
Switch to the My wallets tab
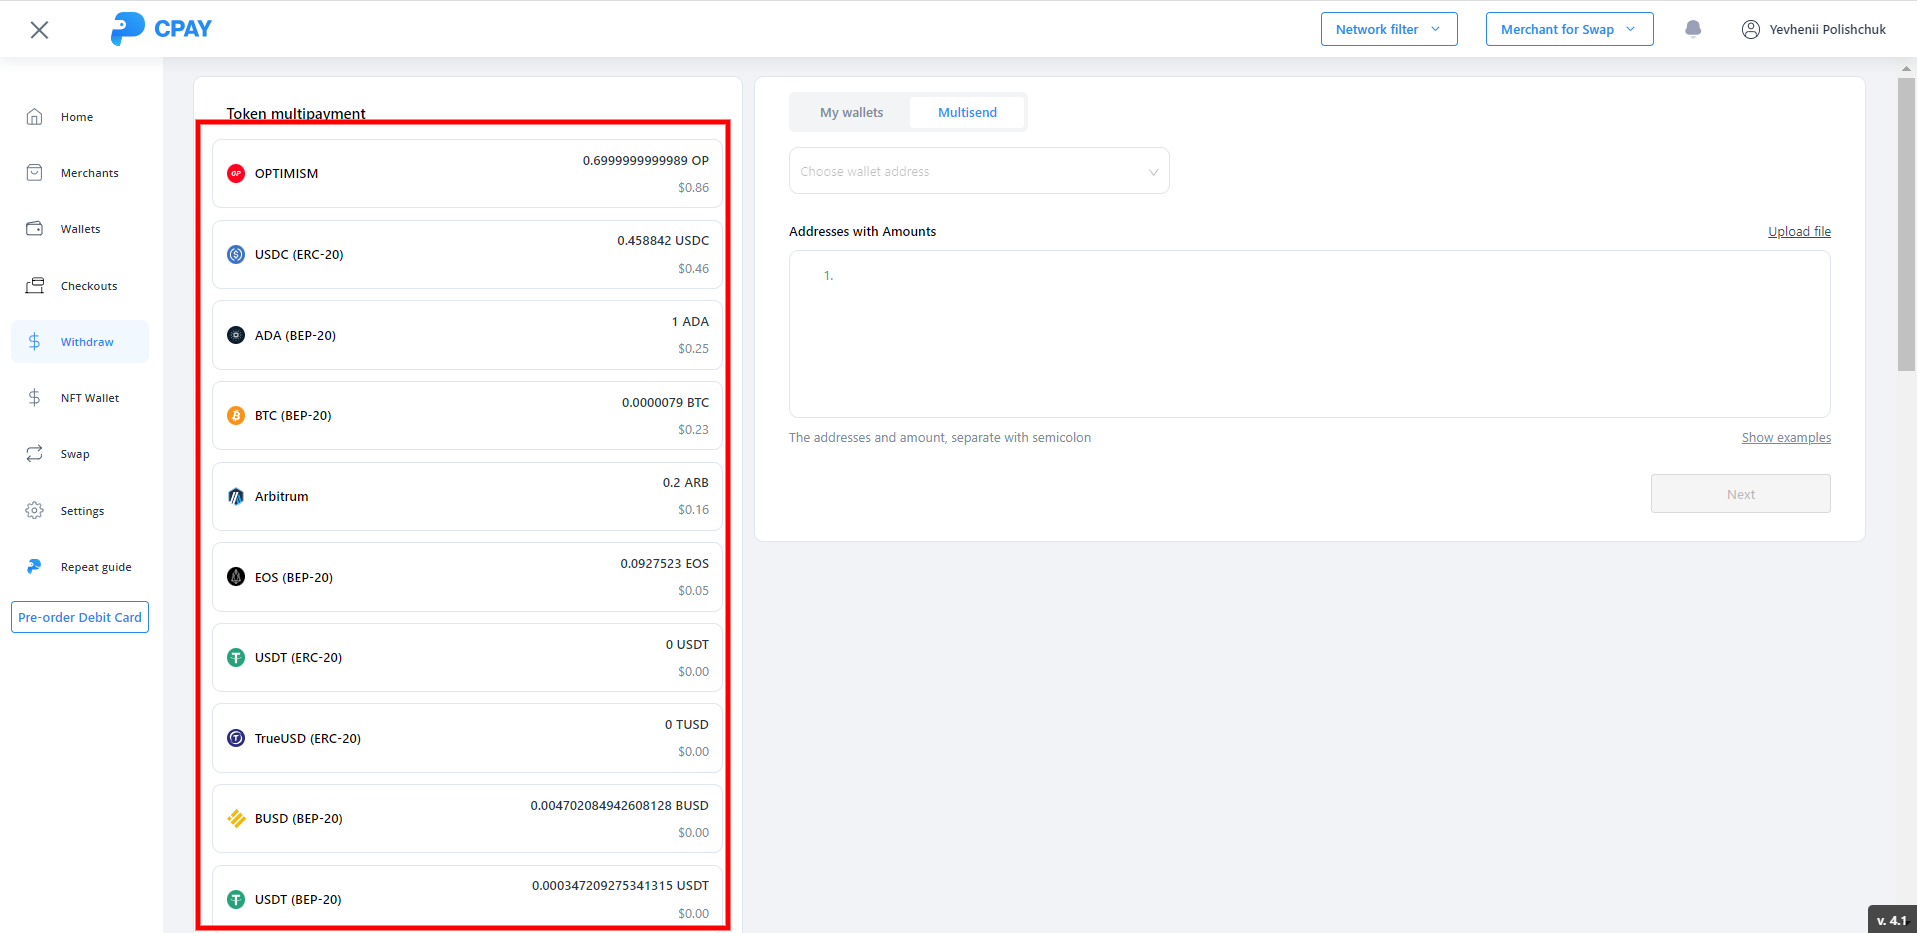tap(851, 113)
